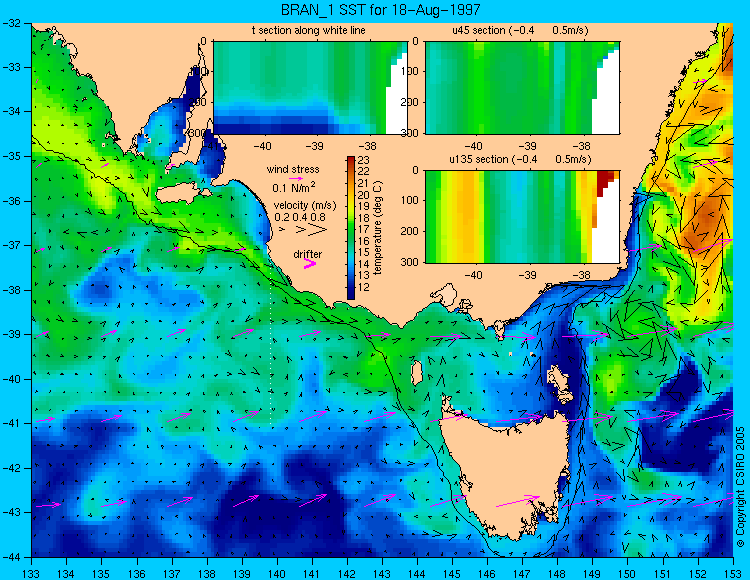Click main latitude axis label -41
Viewport: 750px width, 580px height.
(x=11, y=424)
